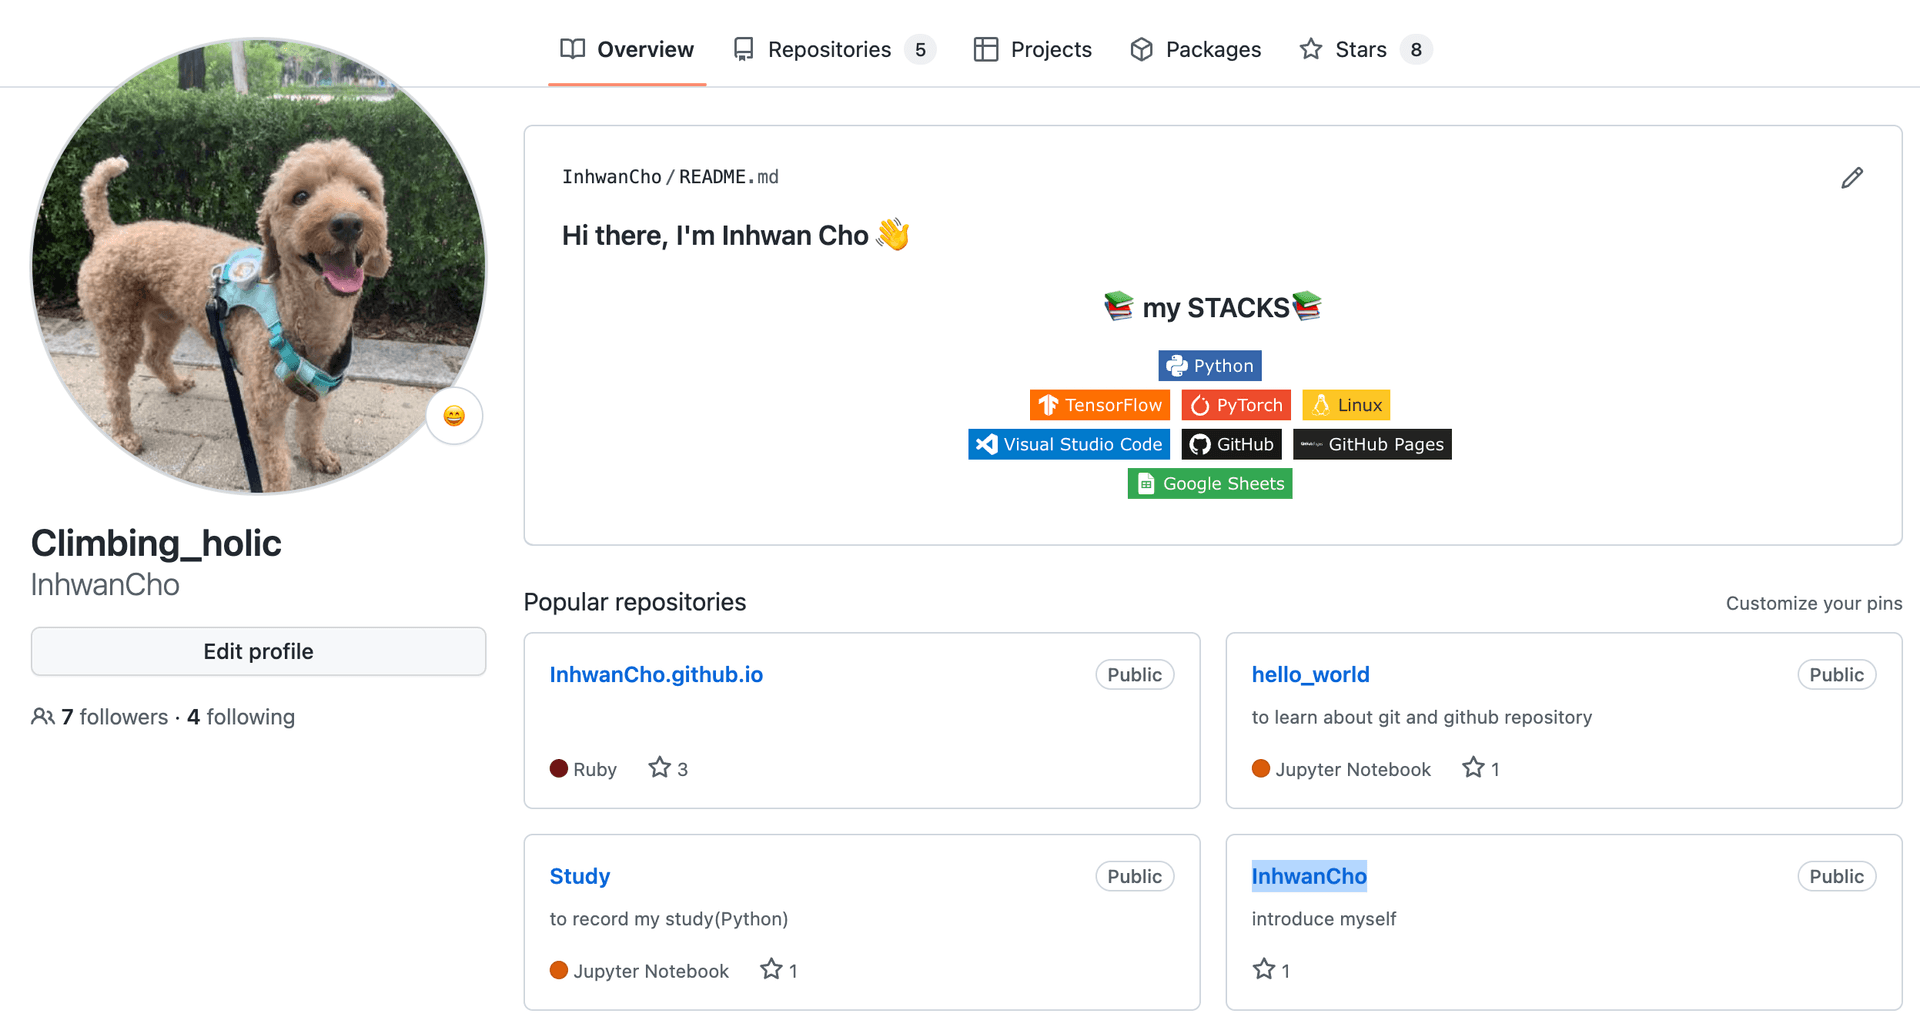
Task: Click the pencil icon to edit README
Action: click(x=1851, y=178)
